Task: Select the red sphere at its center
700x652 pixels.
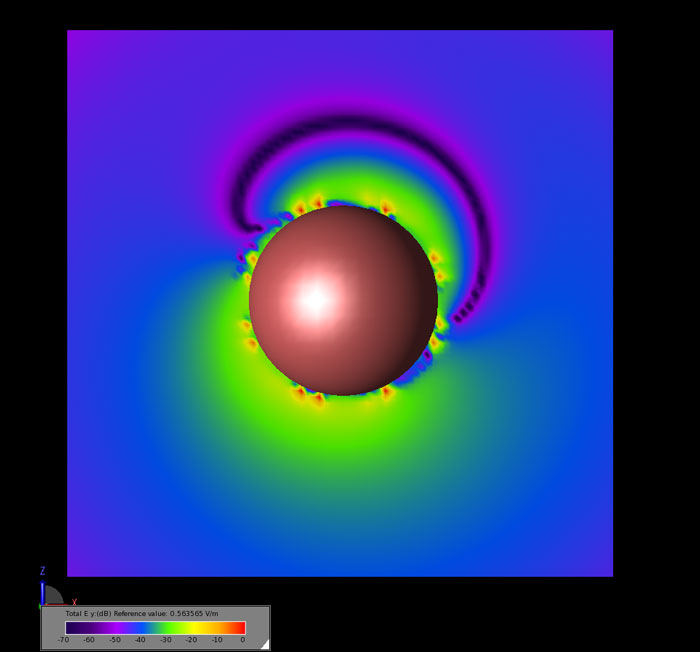Action: (x=343, y=300)
